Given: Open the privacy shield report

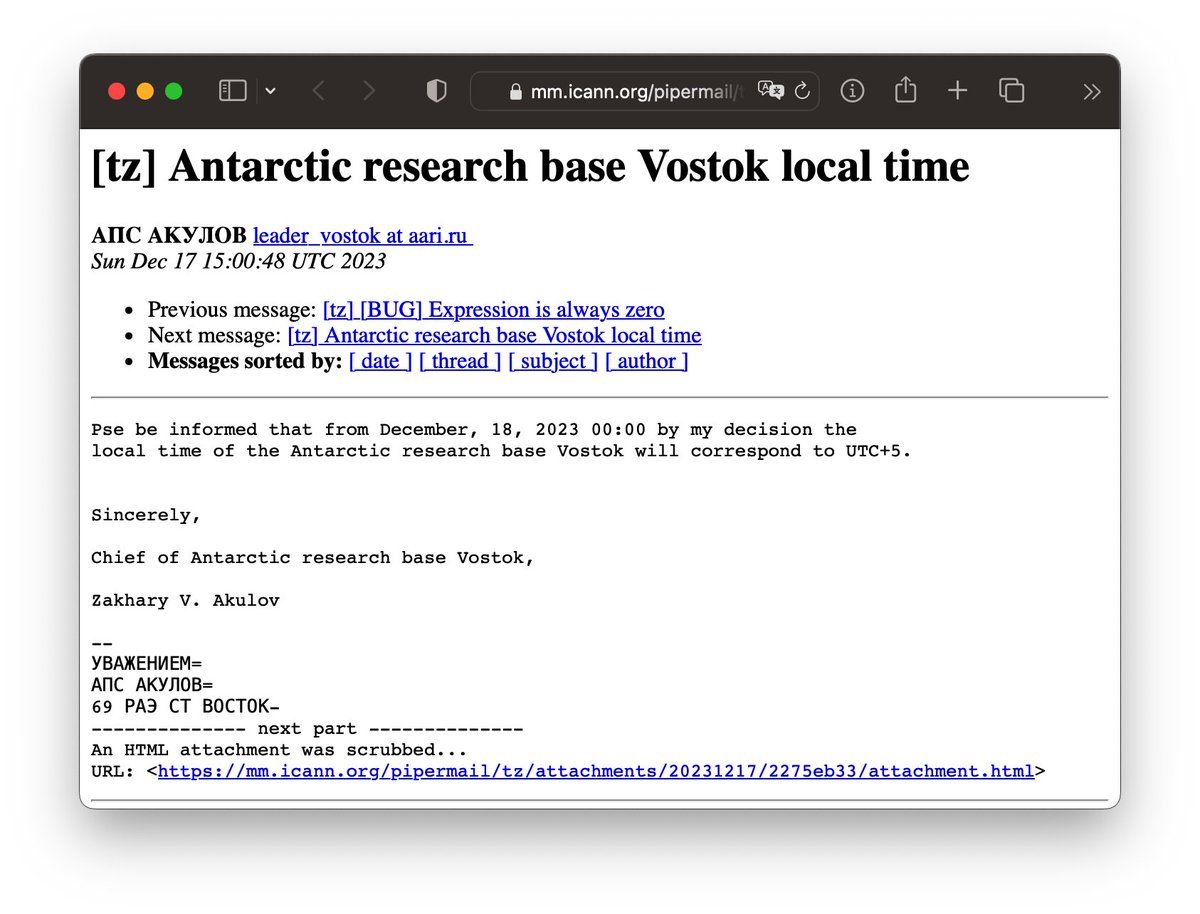Looking at the screenshot, I should coord(436,91).
